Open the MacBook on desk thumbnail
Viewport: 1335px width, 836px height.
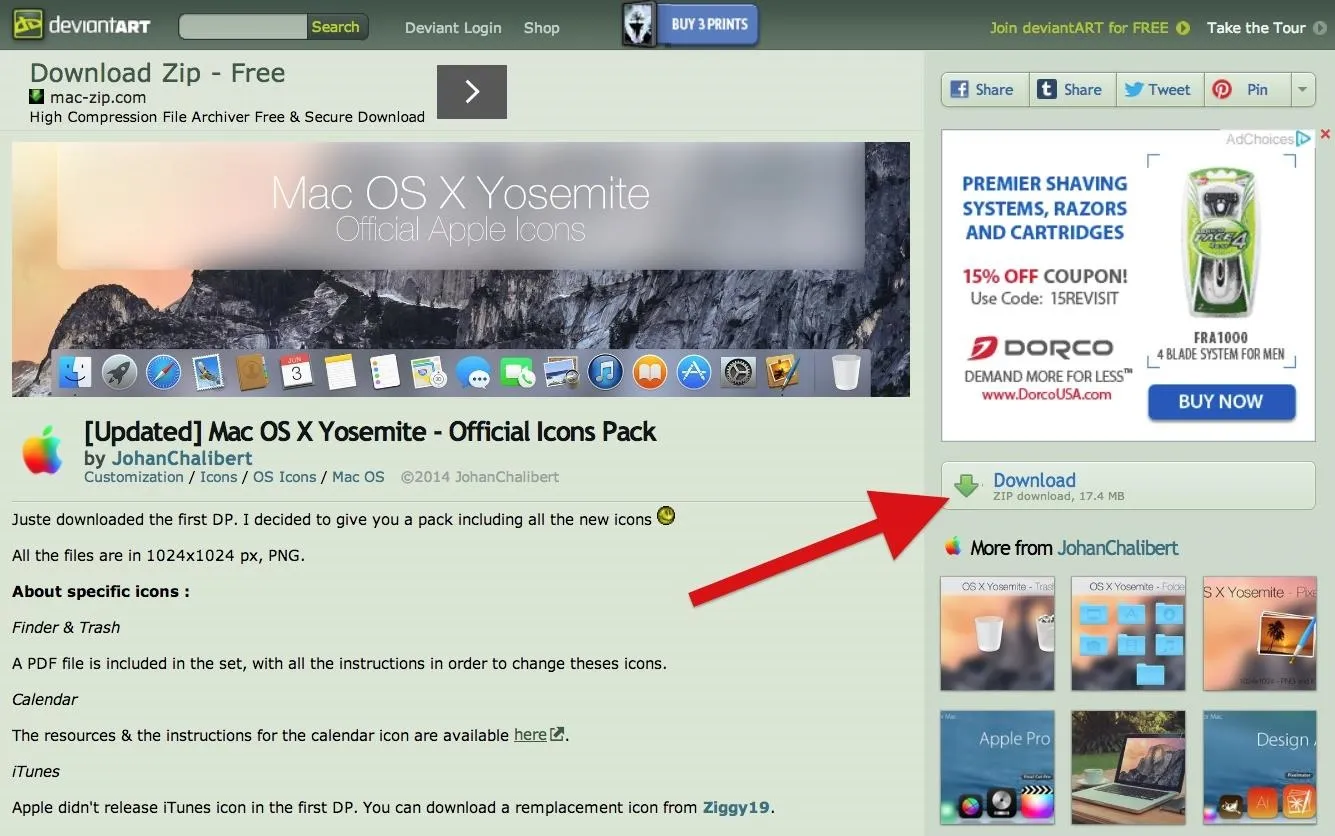click(x=1128, y=768)
